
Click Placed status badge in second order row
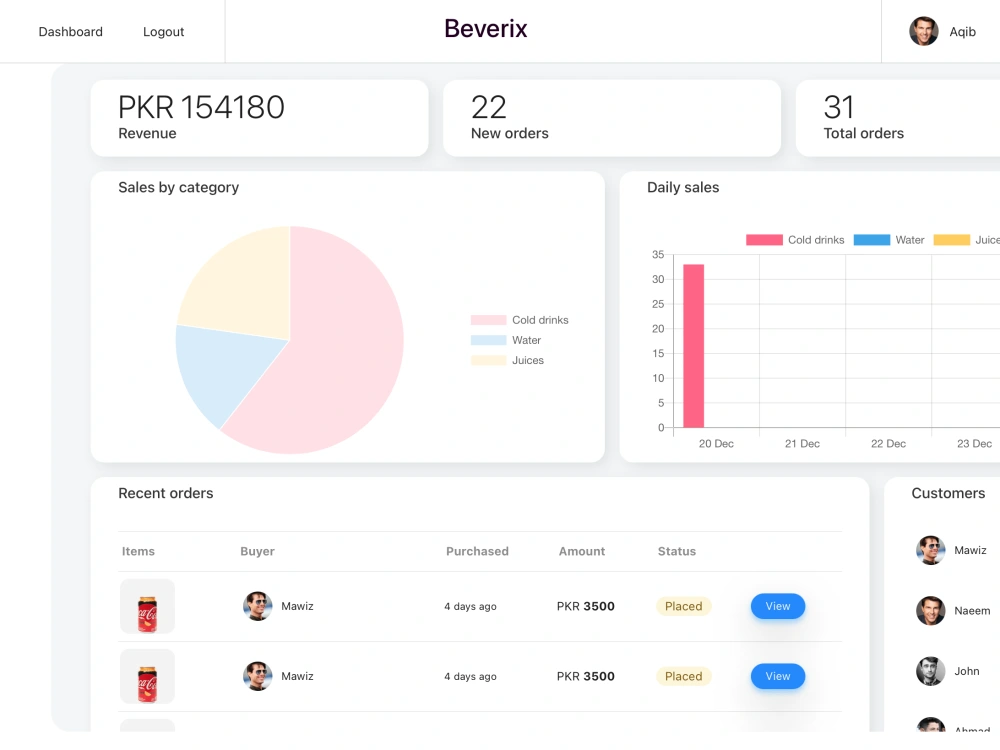[x=684, y=677]
